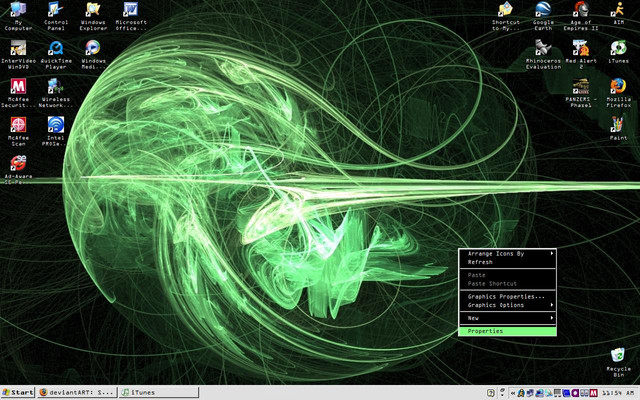Screen dimensions: 640x400
Task: Select Properties in the context menu
Action: tap(507, 331)
